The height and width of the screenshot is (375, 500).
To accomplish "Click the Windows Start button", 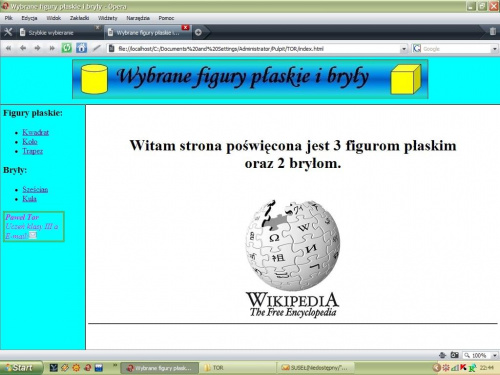I will (x=21, y=368).
